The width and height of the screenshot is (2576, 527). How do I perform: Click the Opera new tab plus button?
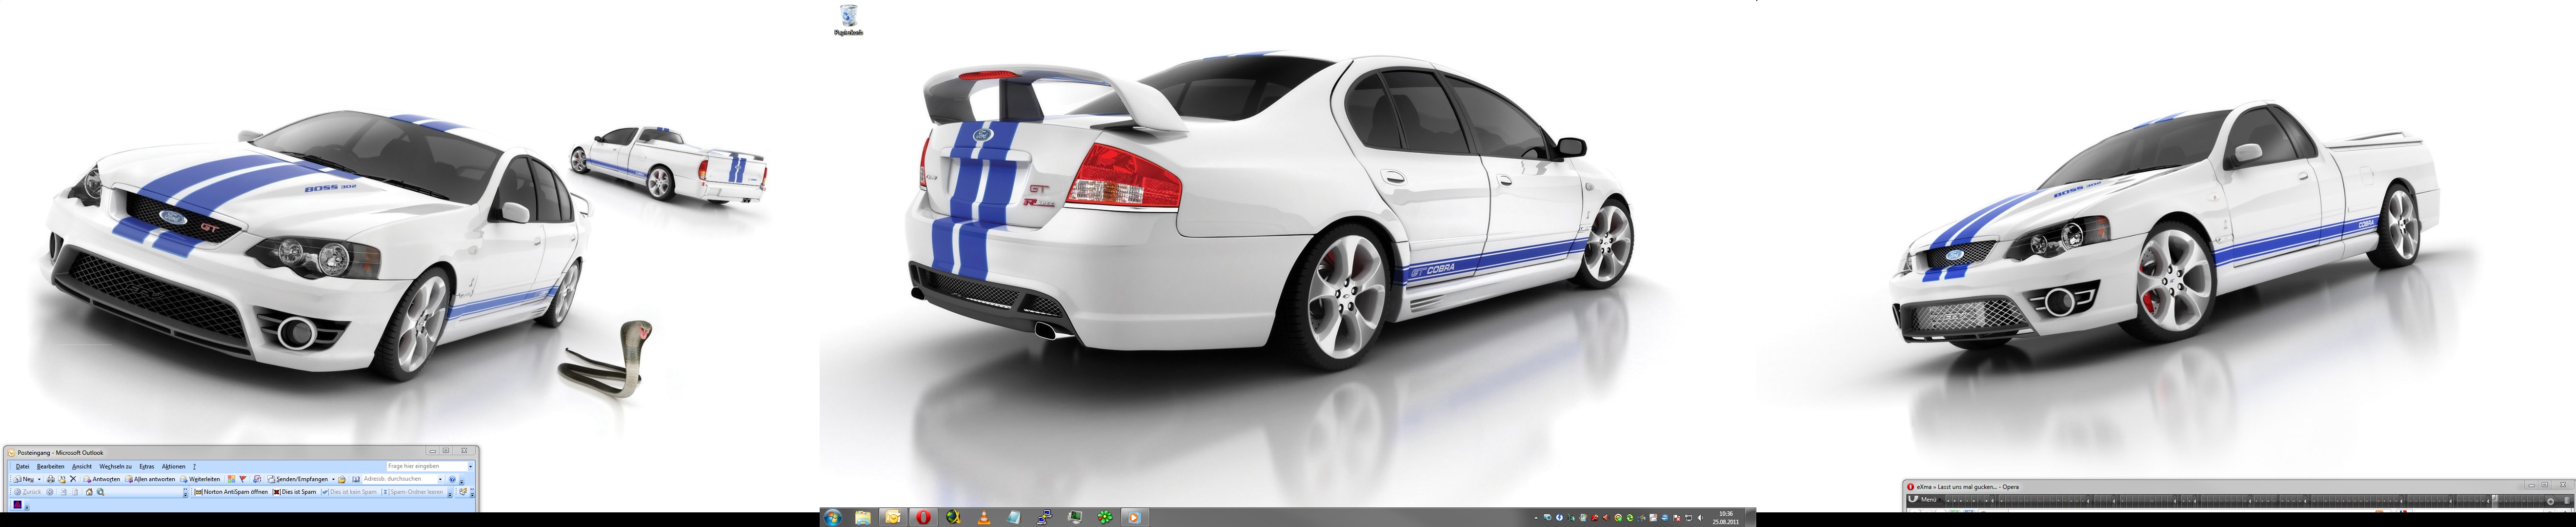point(2550,502)
